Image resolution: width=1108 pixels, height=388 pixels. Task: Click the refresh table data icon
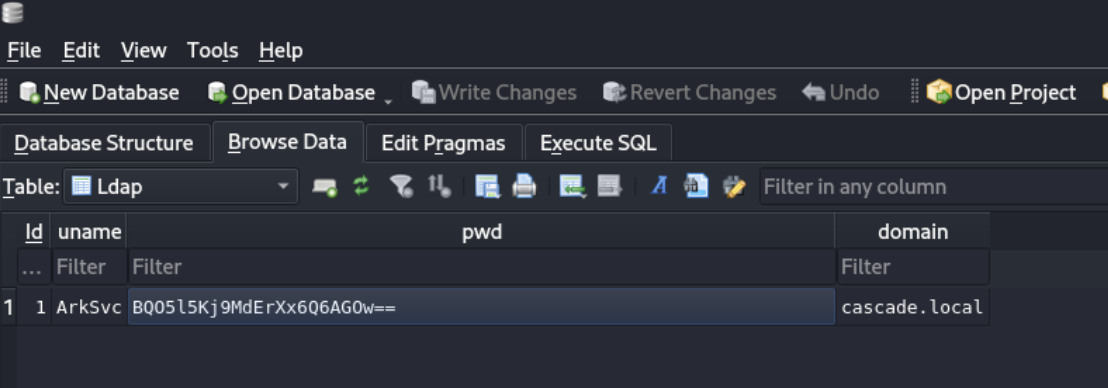[361, 187]
